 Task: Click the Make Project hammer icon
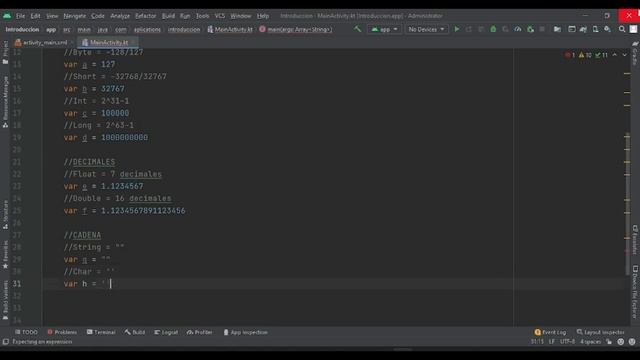pyautogui.click(x=358, y=29)
